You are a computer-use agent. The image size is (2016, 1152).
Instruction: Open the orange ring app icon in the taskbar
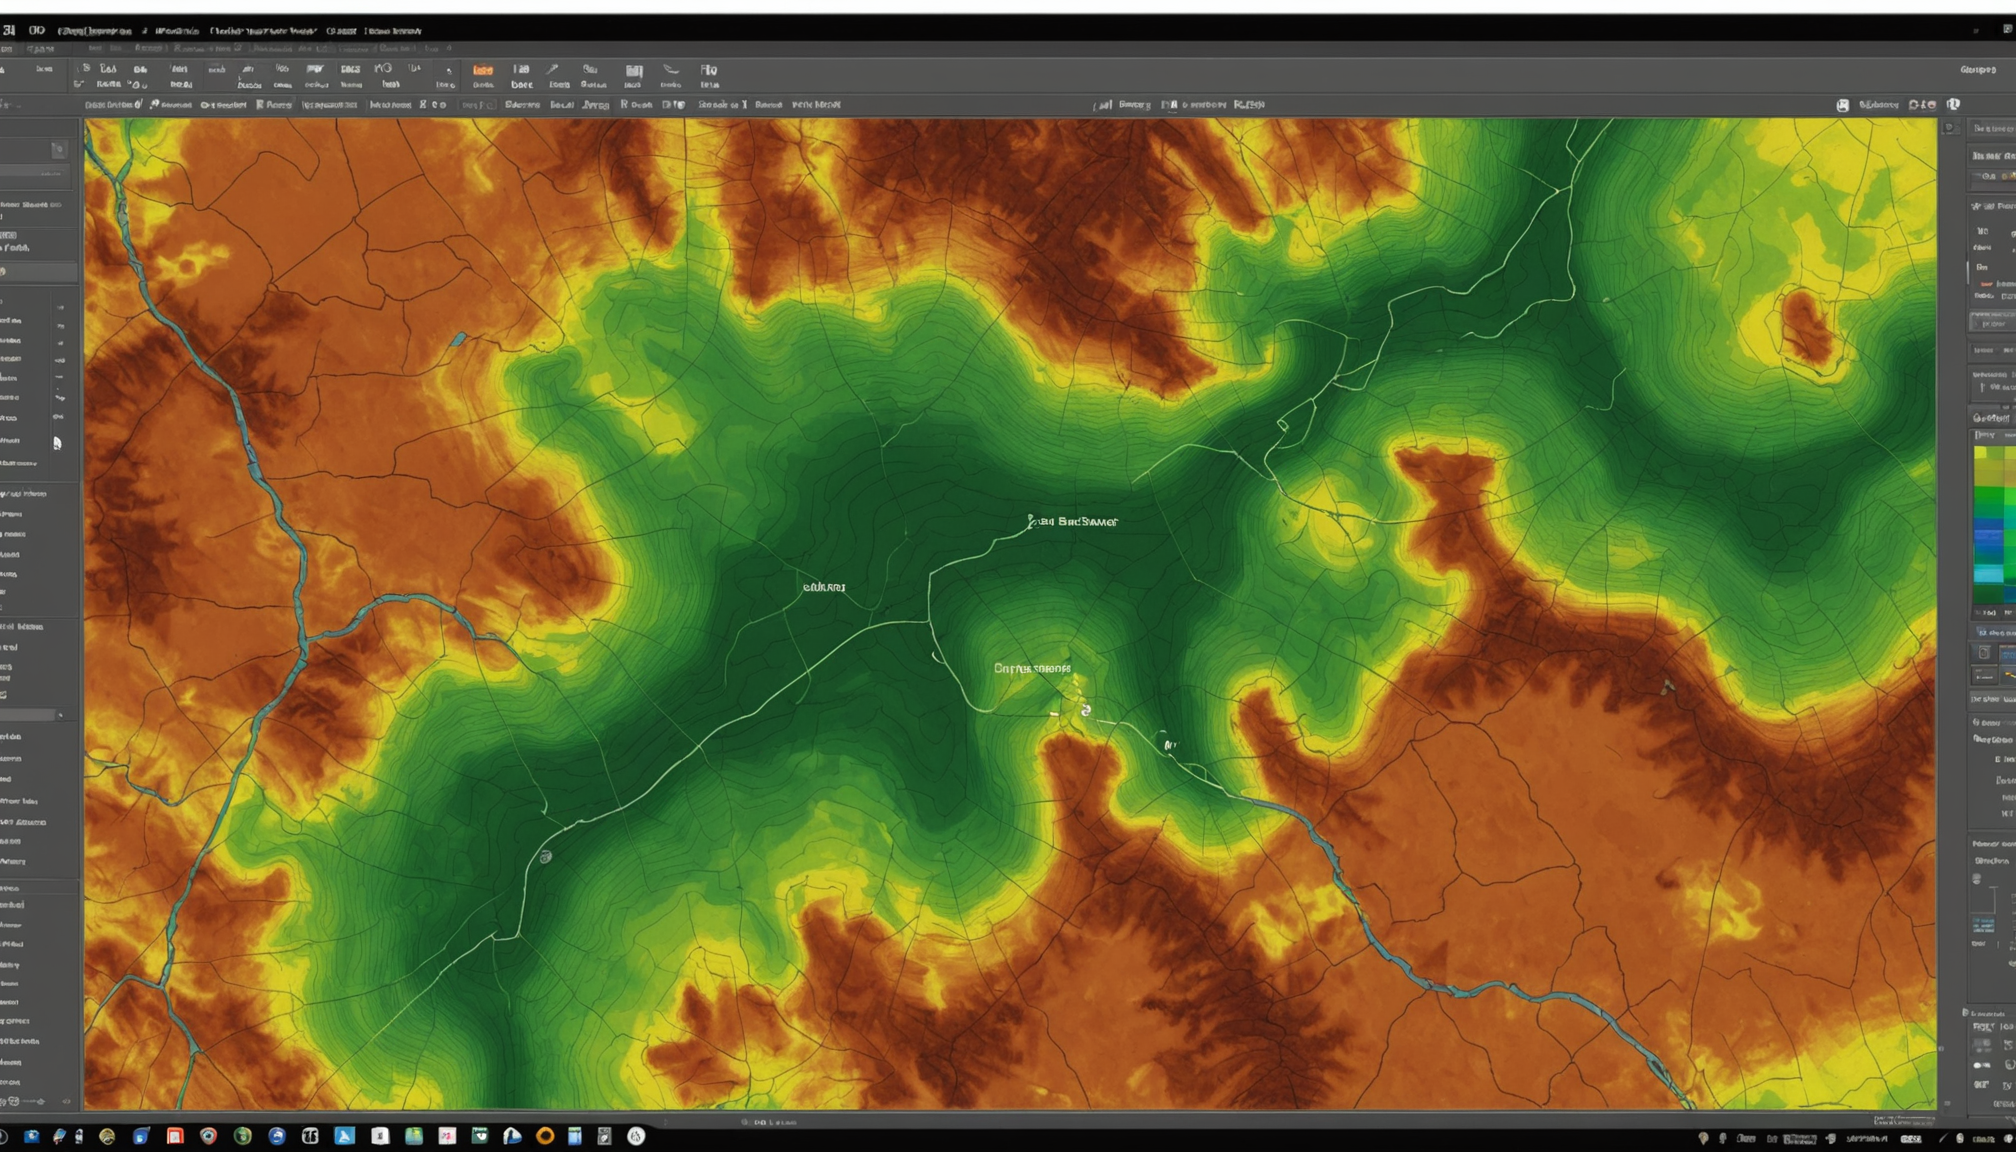[545, 1136]
